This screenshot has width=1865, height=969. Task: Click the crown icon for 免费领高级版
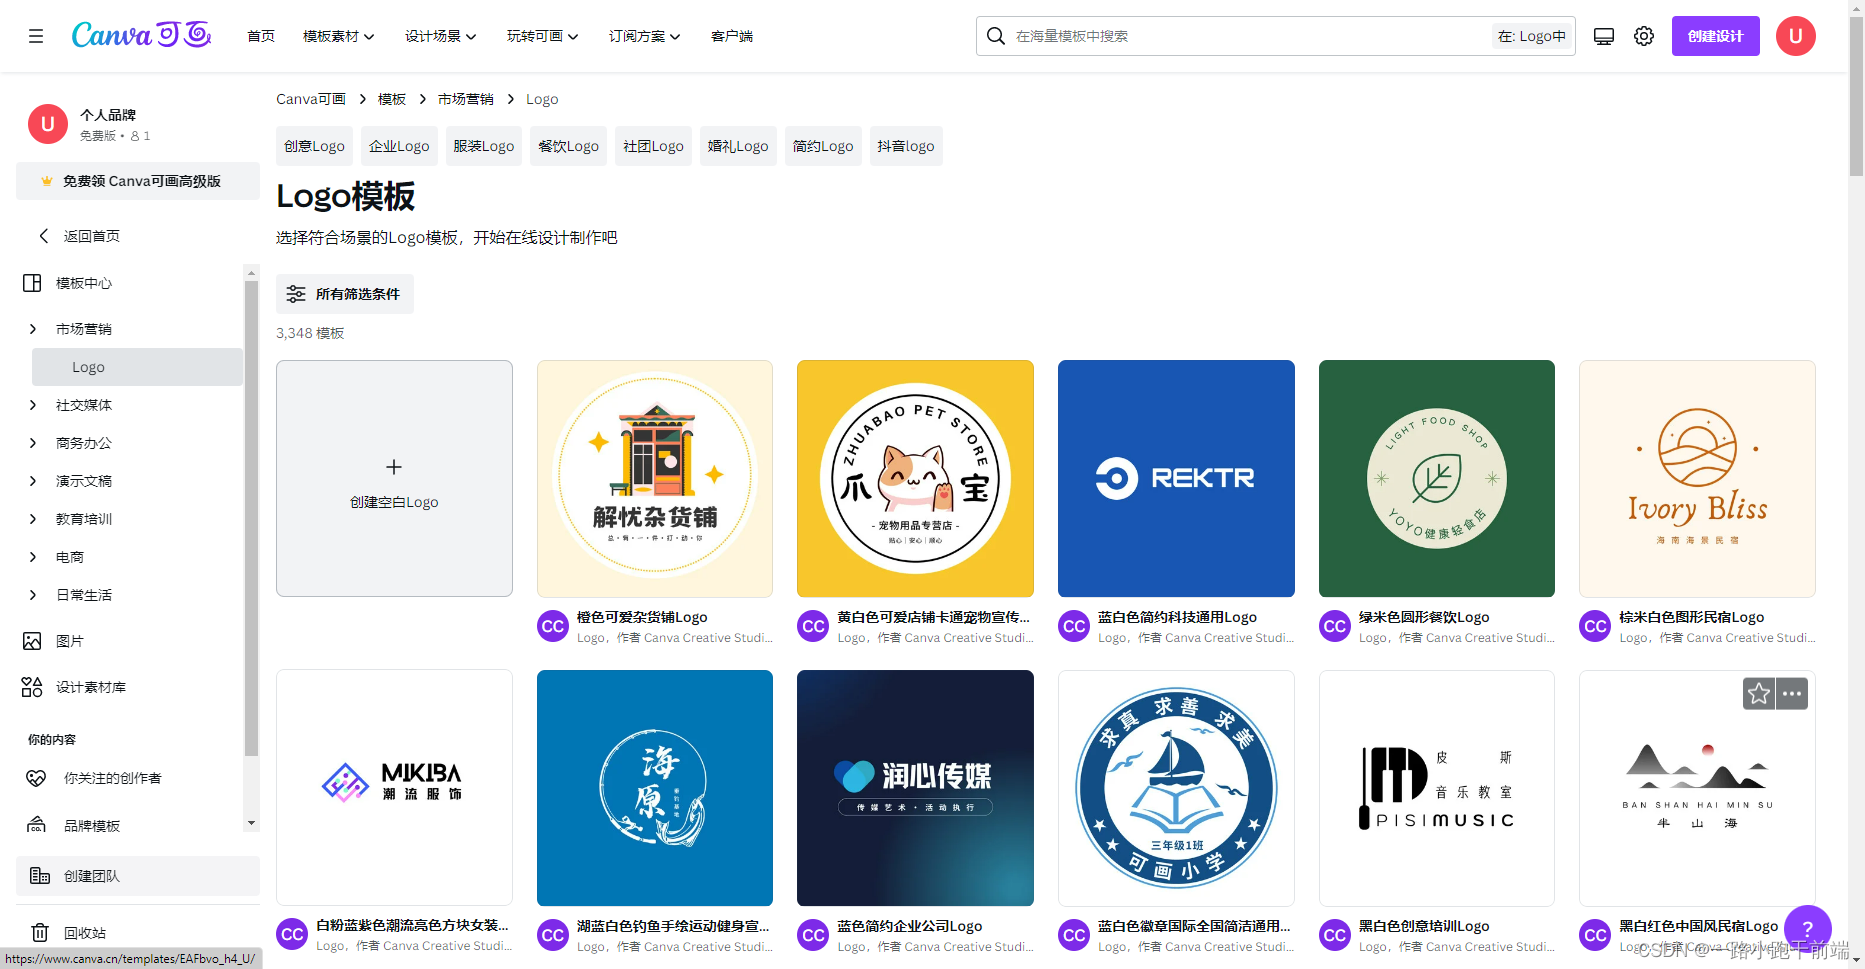(x=46, y=181)
